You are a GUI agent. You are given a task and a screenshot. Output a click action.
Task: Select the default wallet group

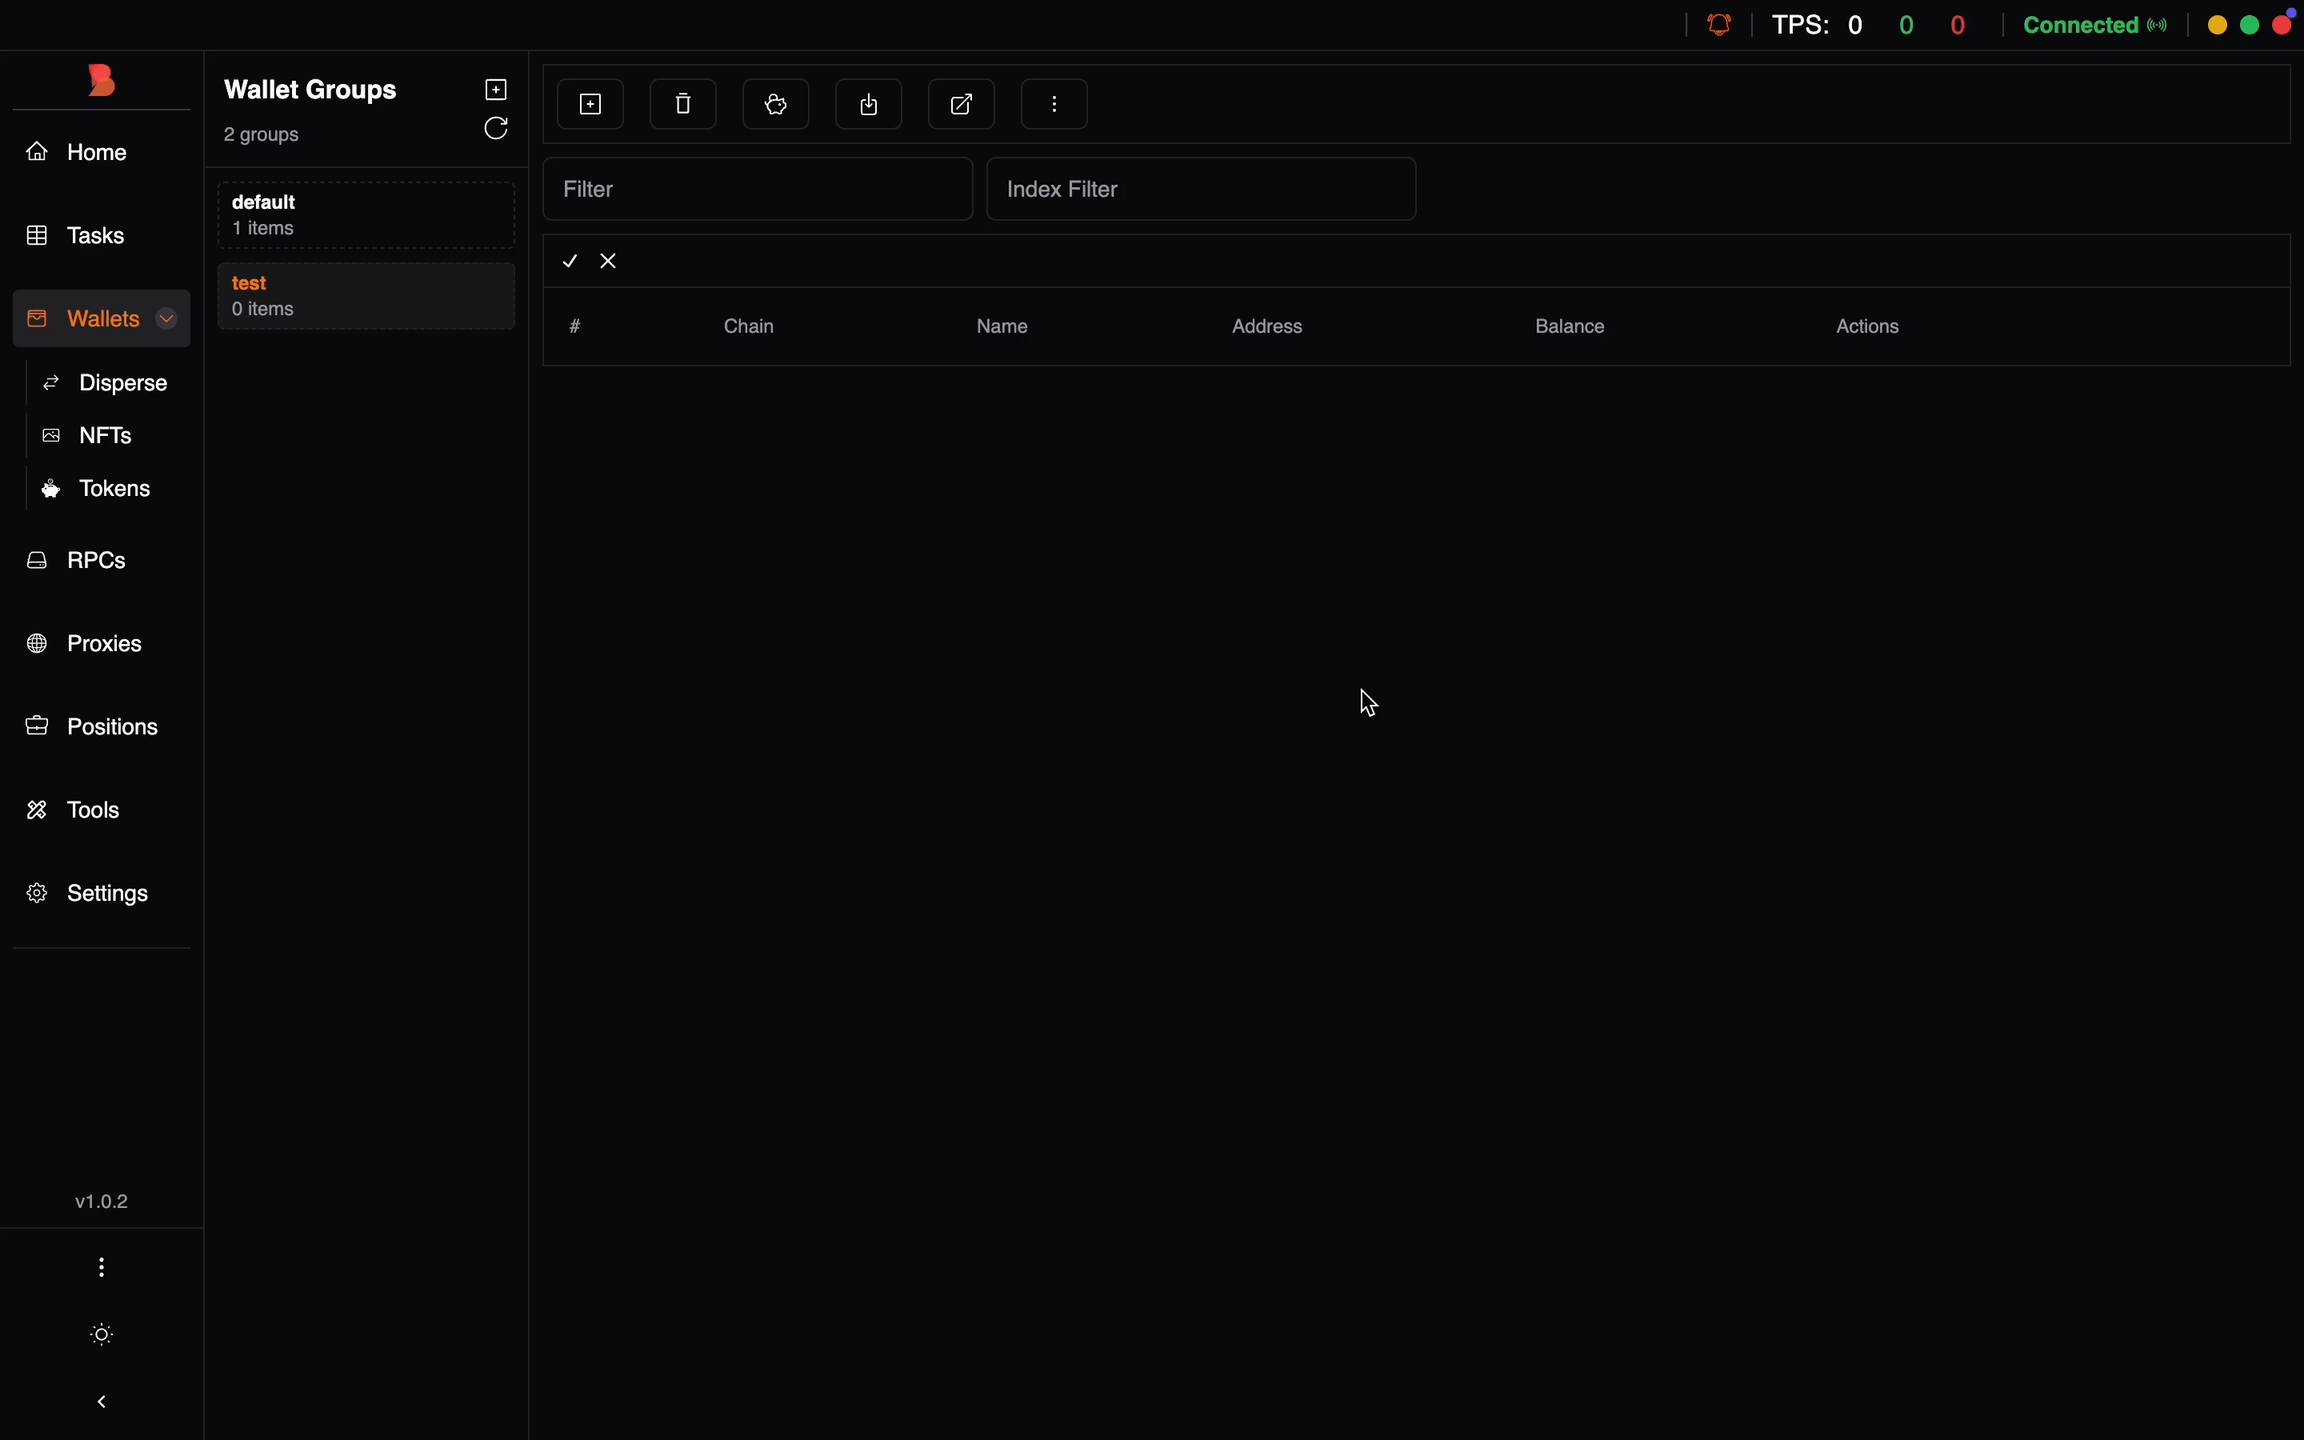[366, 215]
